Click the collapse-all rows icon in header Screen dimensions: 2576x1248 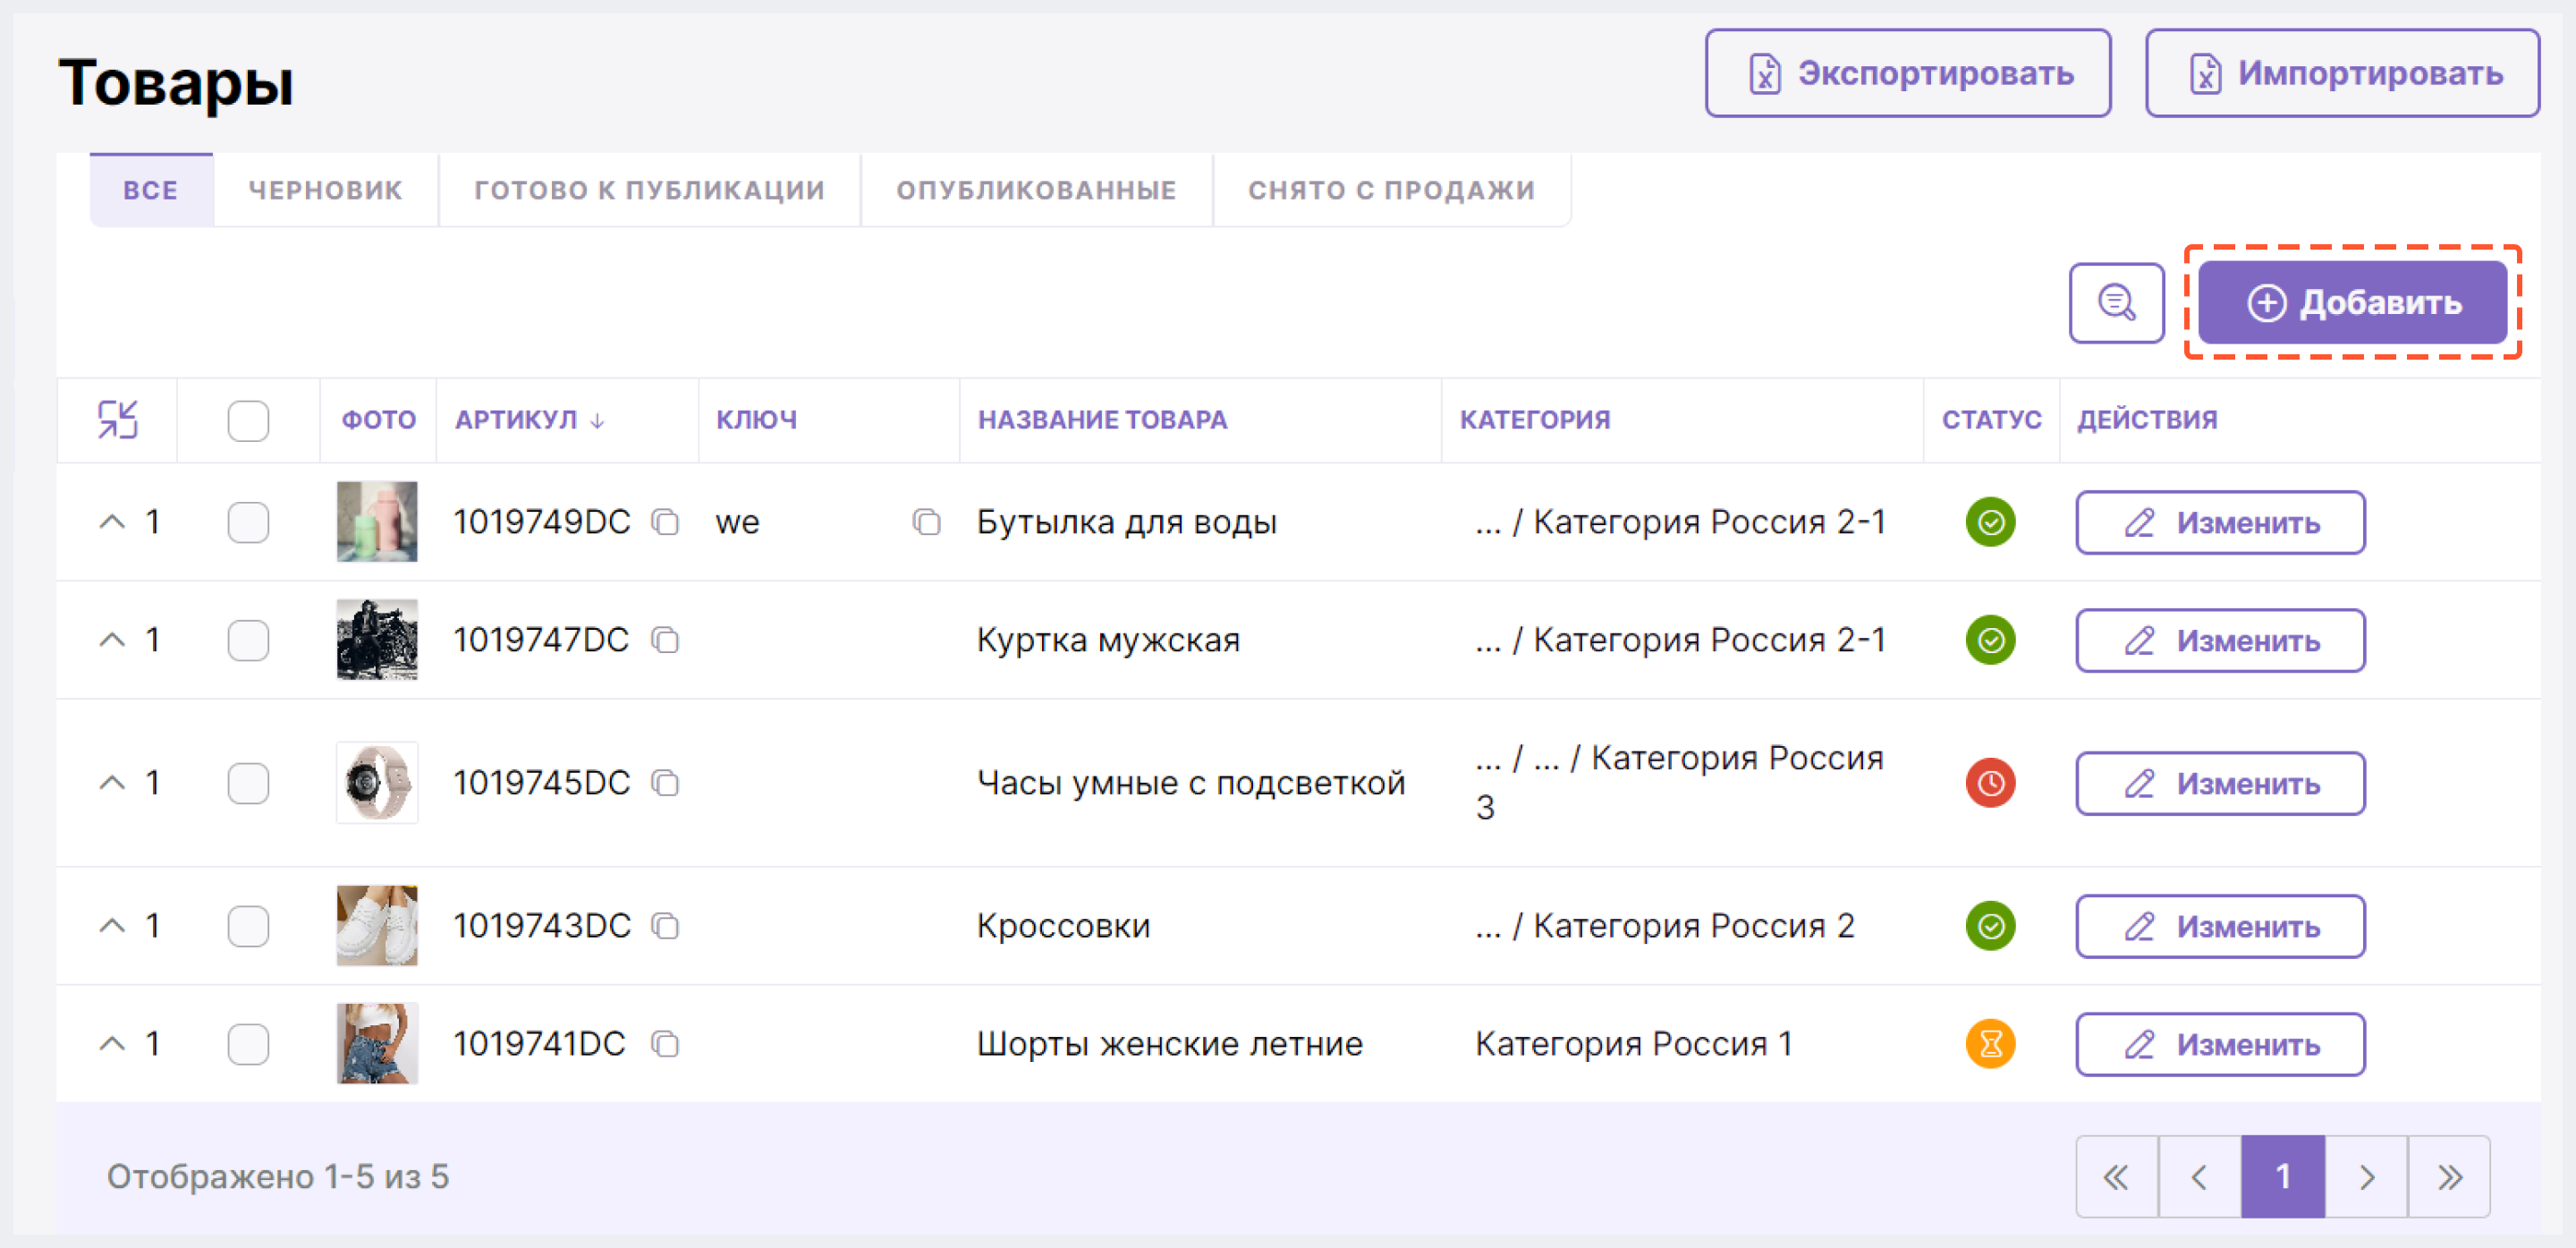[x=118, y=420]
